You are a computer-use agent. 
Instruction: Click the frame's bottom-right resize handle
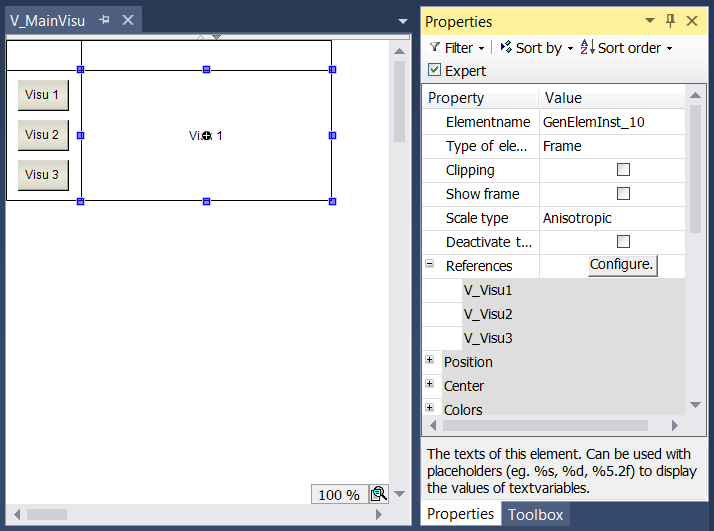pyautogui.click(x=332, y=201)
